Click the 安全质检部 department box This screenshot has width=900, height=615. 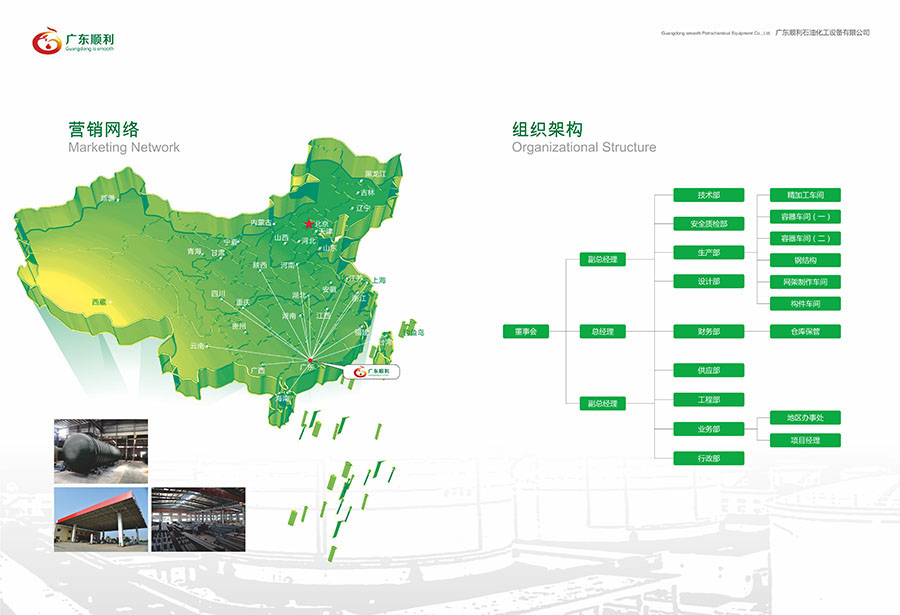pyautogui.click(x=709, y=223)
